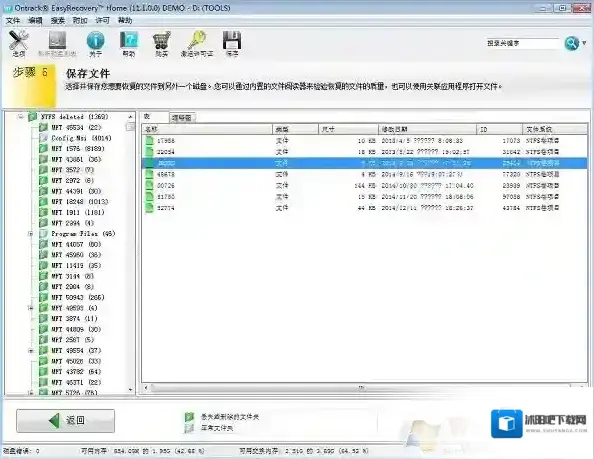This screenshot has height=459, width=594.
Task: Select MFT 2394 (4) folder
Action: click(72, 223)
